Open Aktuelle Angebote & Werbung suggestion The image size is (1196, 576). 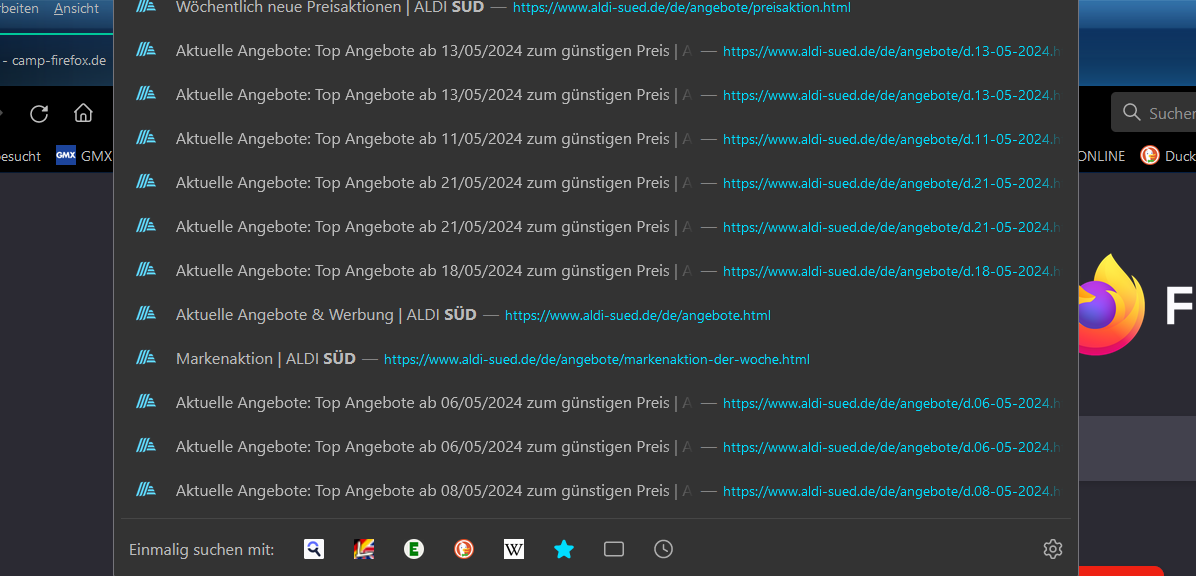pos(596,315)
